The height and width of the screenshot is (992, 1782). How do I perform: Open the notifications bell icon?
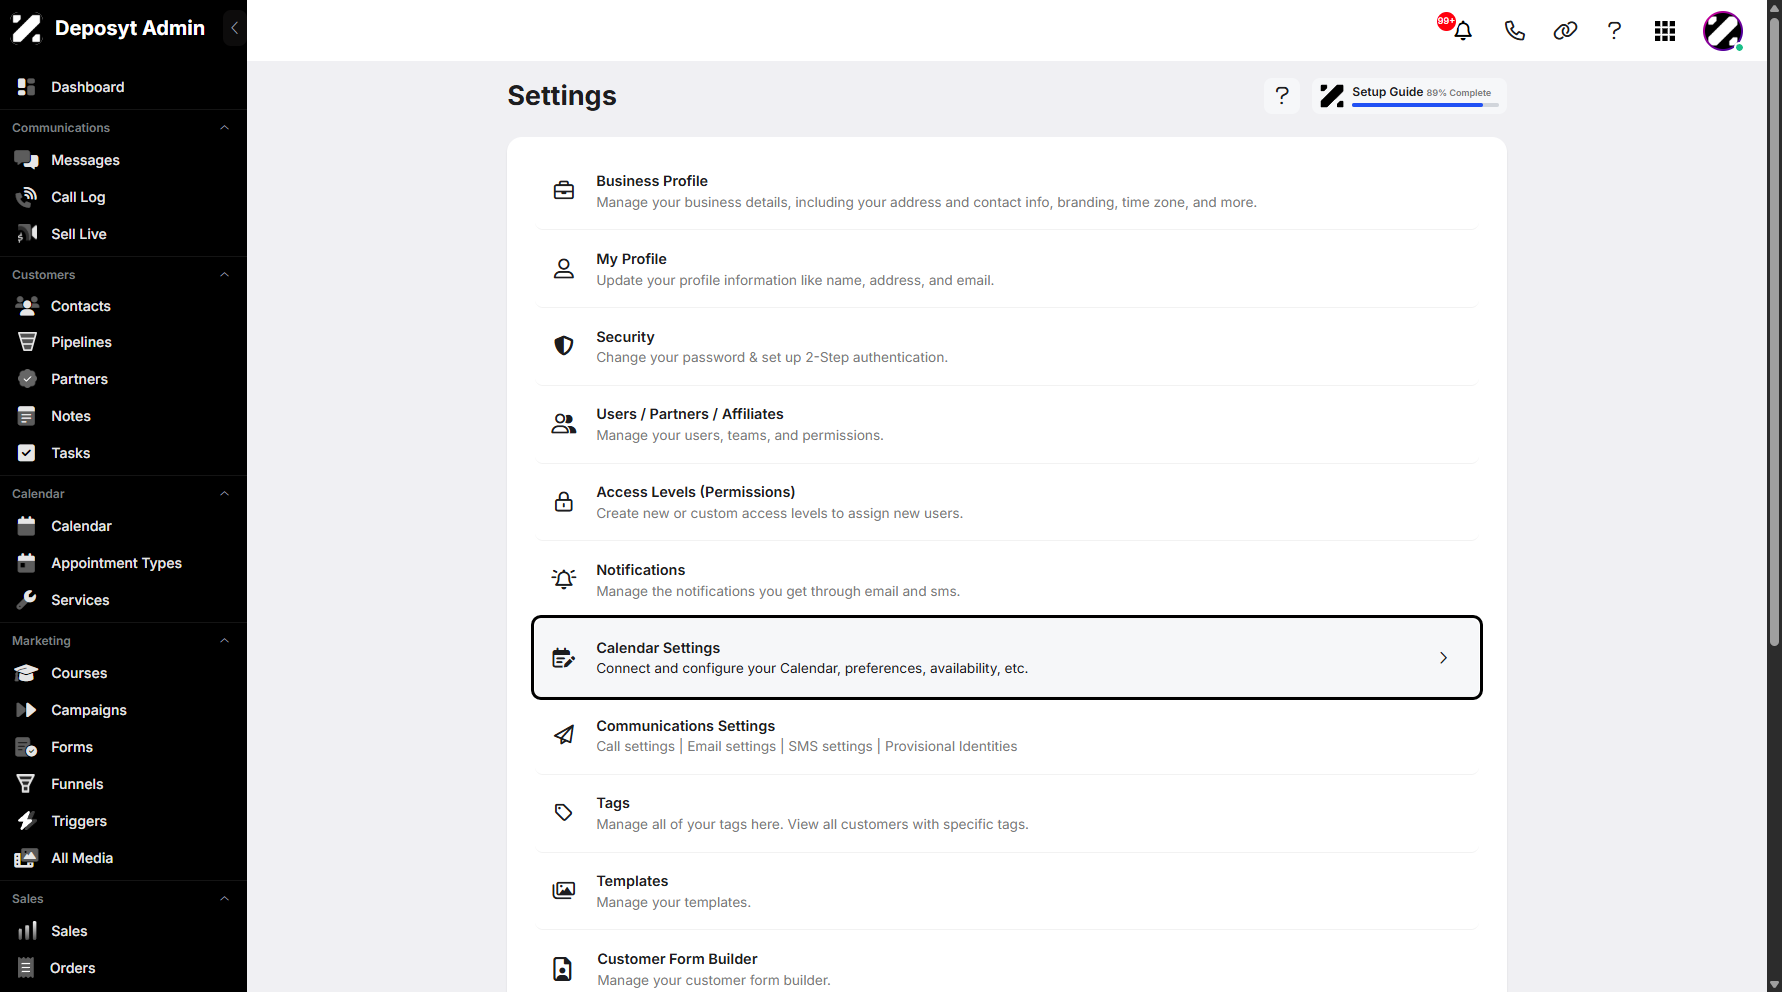(x=1462, y=31)
